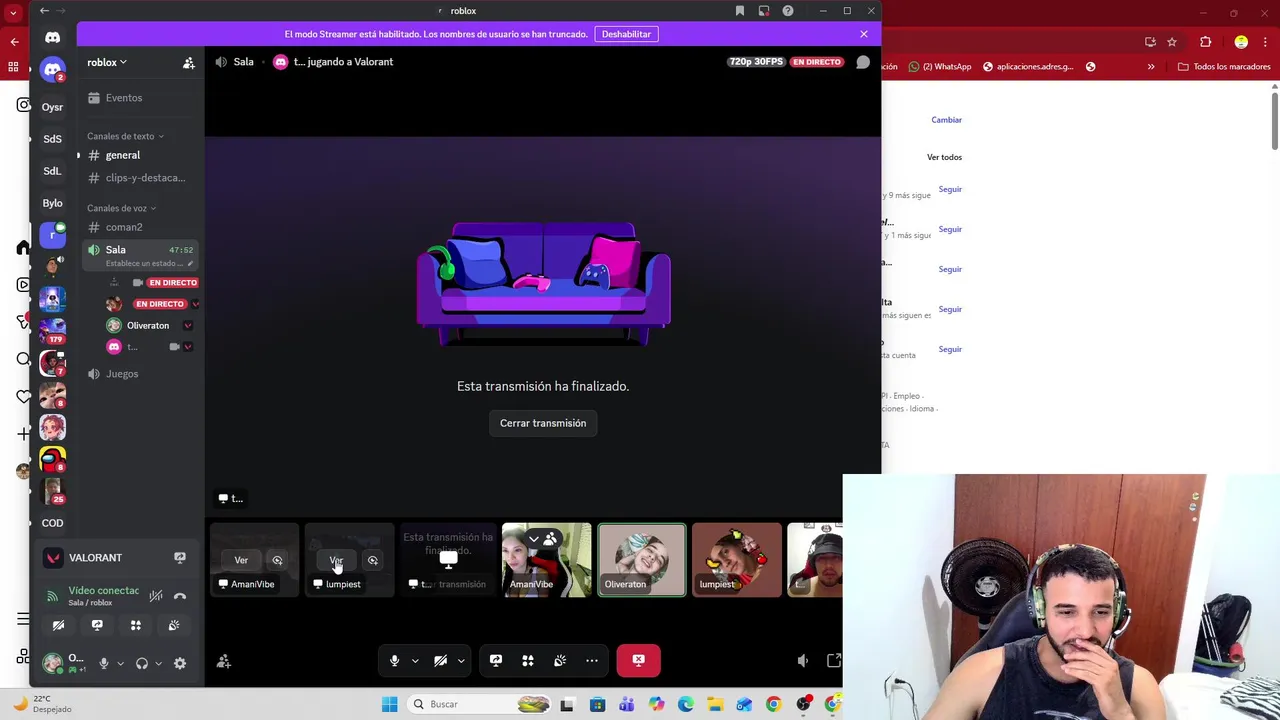Image resolution: width=1280 pixels, height=720 pixels.
Task: Share your screen from call control bar
Action: pyautogui.click(x=496, y=660)
